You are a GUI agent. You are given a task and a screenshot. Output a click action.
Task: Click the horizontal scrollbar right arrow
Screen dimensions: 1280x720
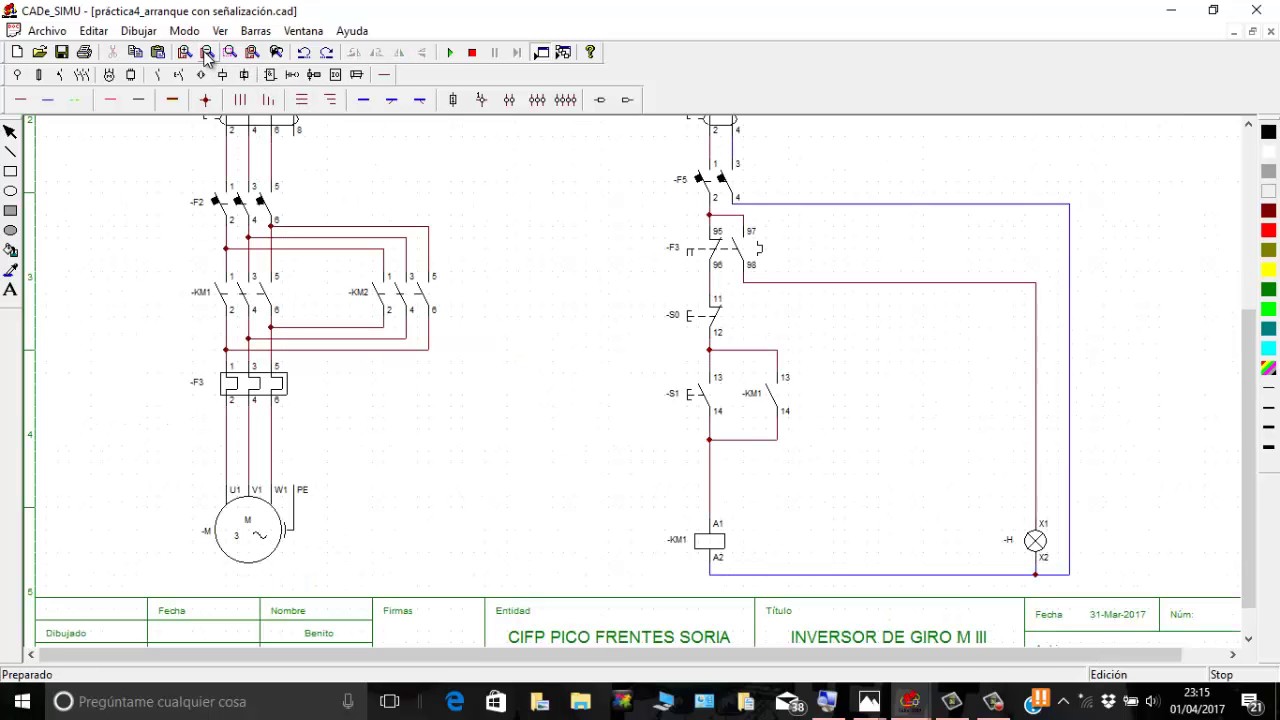1232,655
